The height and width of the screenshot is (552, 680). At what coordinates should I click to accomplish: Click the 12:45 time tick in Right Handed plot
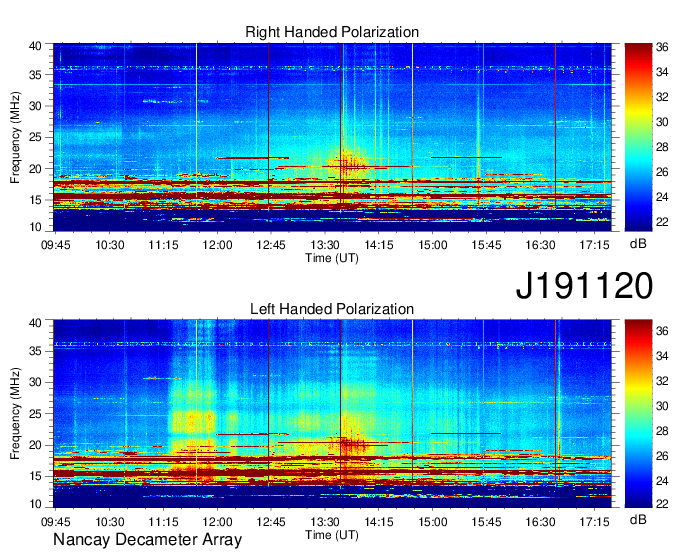click(271, 245)
